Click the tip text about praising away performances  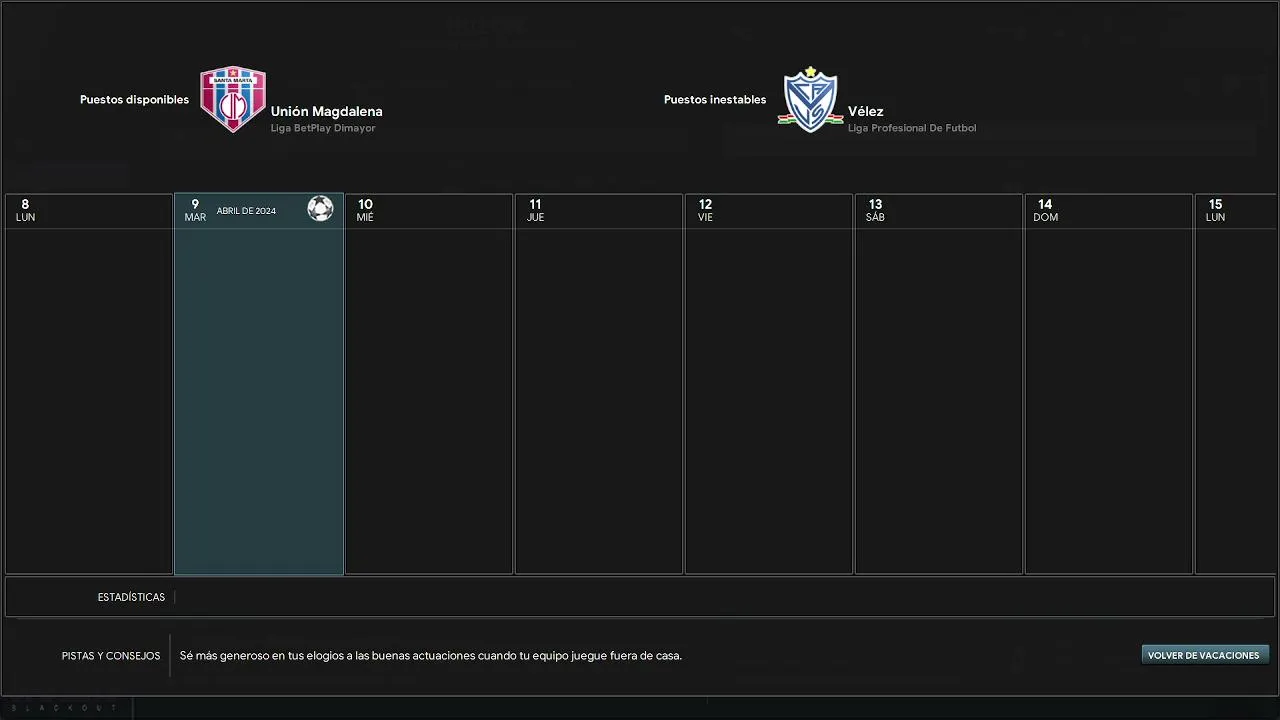pos(431,656)
